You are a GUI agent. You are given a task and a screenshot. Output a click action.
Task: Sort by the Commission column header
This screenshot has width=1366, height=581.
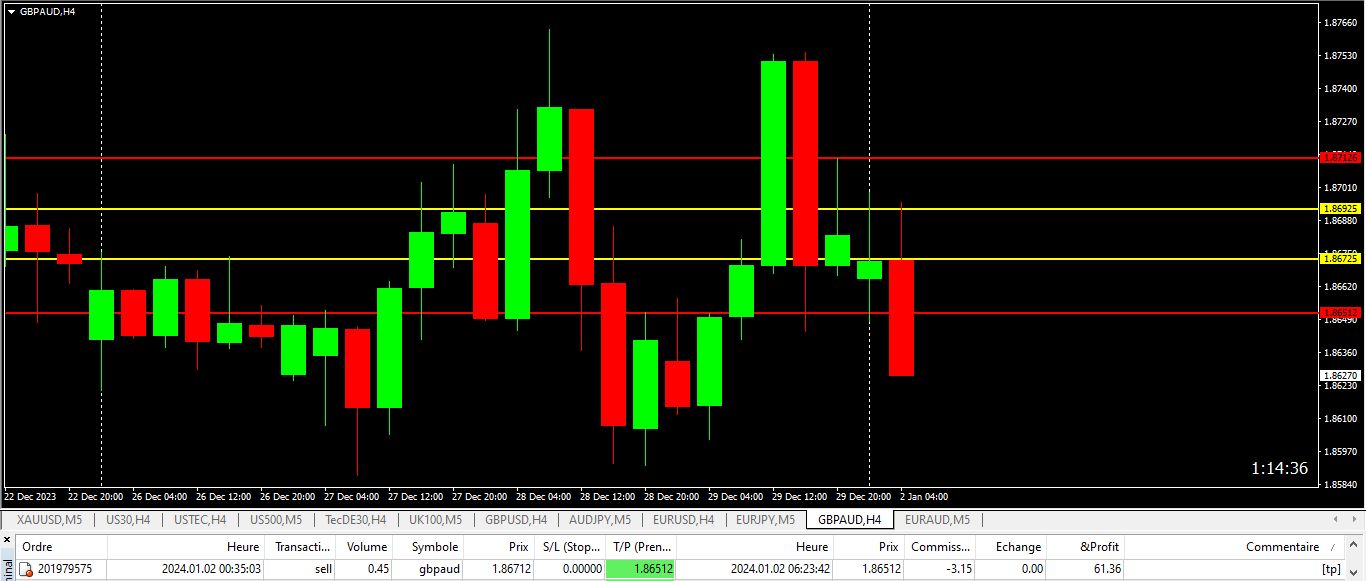(x=940, y=547)
